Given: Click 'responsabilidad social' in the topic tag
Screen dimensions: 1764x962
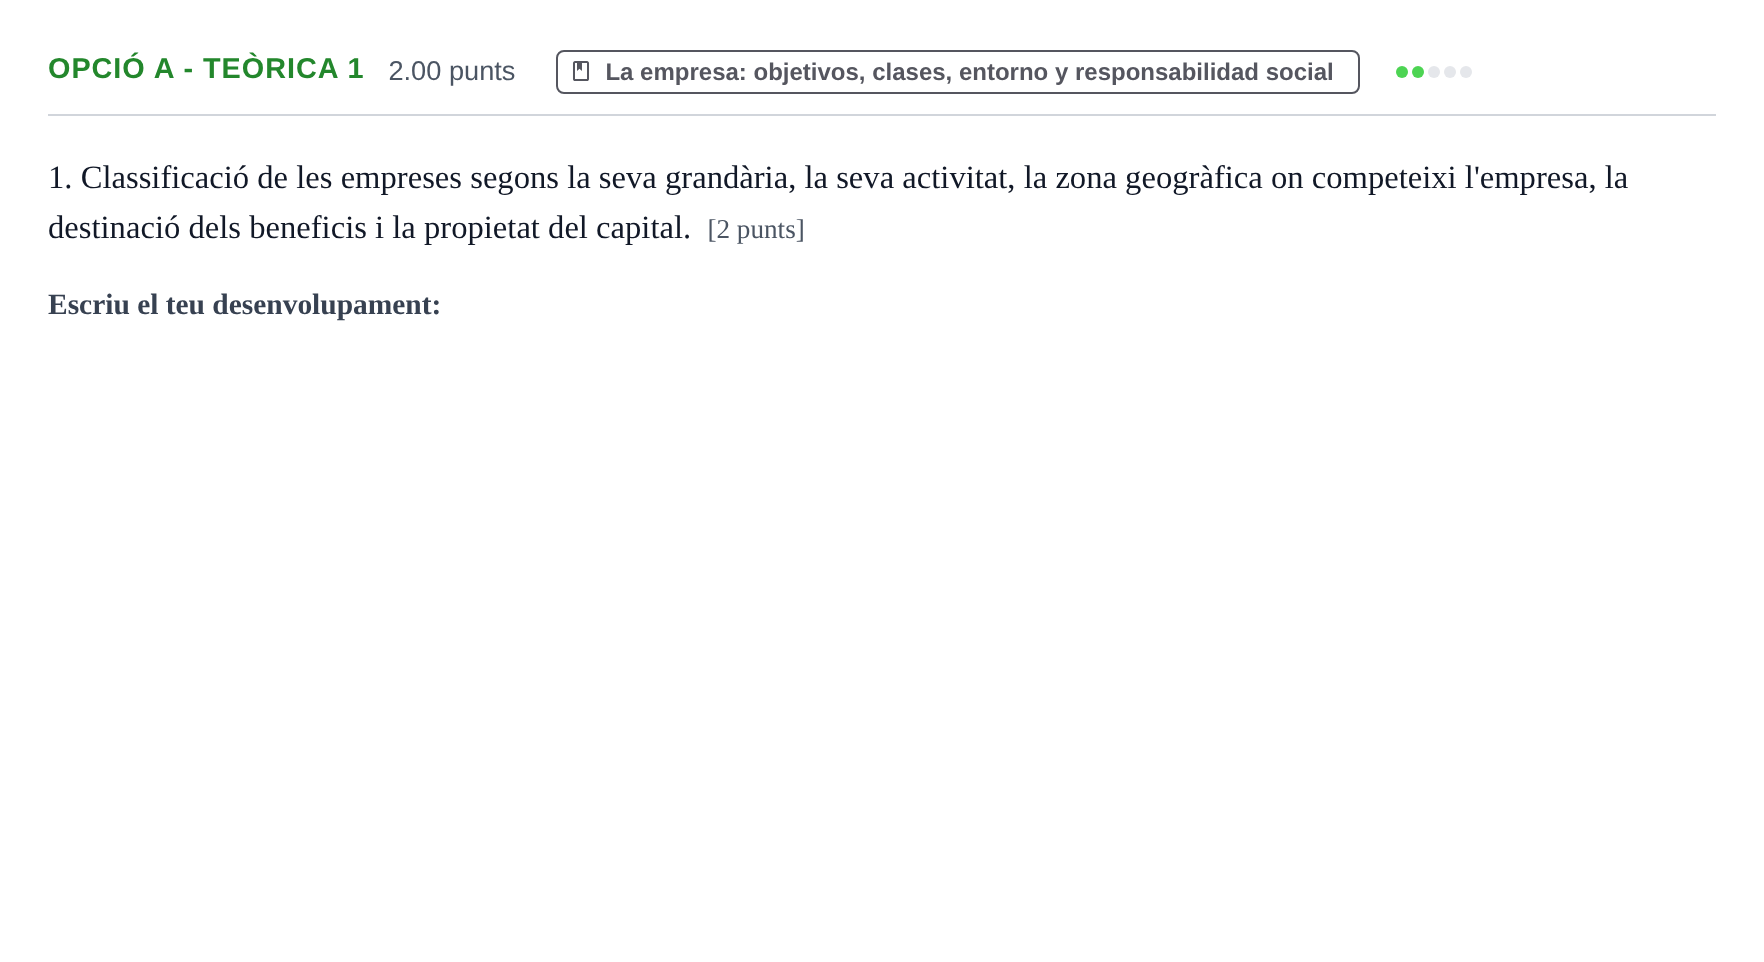Looking at the screenshot, I should [x=1204, y=72].
